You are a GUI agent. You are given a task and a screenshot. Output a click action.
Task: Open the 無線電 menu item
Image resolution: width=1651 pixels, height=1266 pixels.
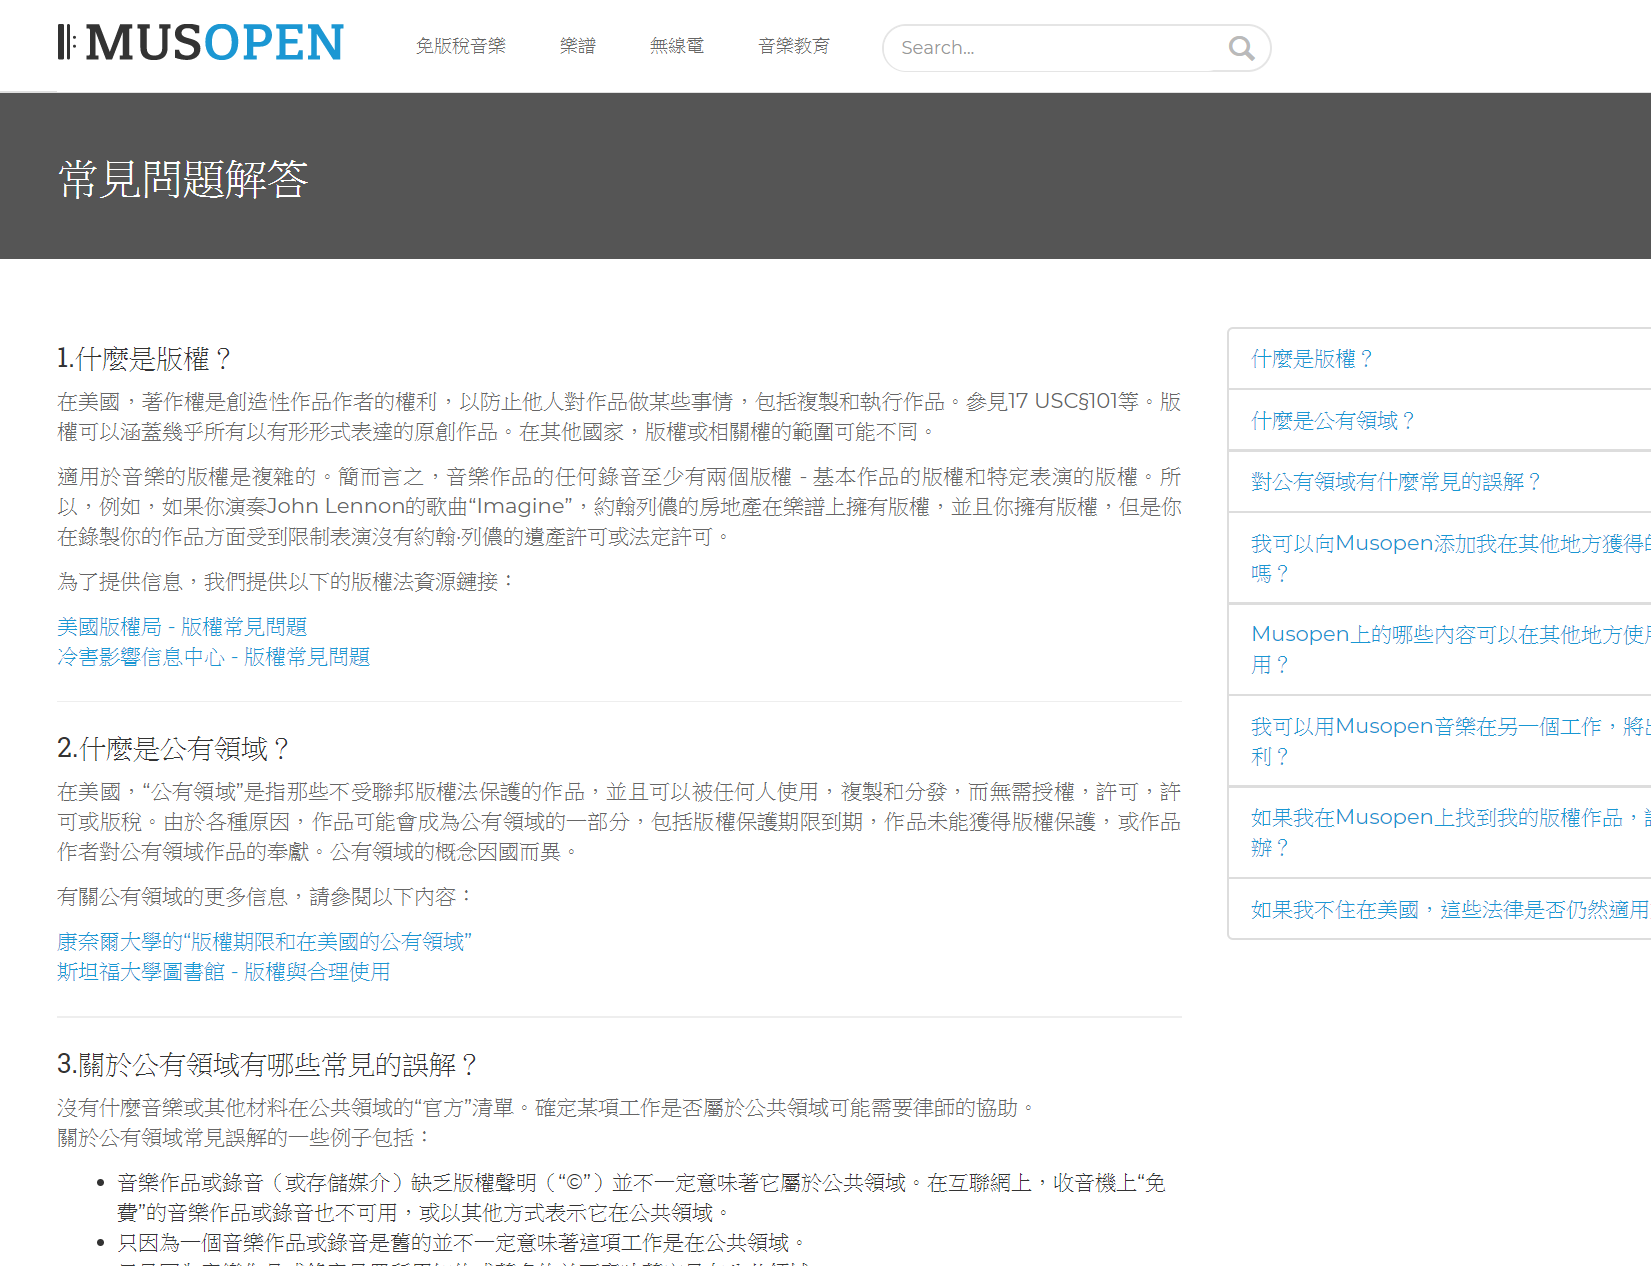coord(677,46)
